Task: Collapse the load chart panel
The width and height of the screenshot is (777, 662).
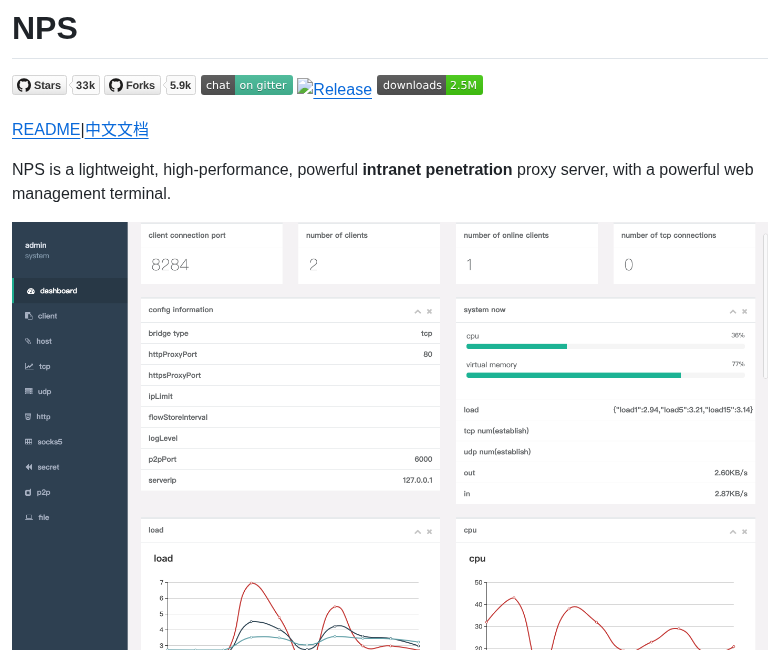Action: (418, 532)
